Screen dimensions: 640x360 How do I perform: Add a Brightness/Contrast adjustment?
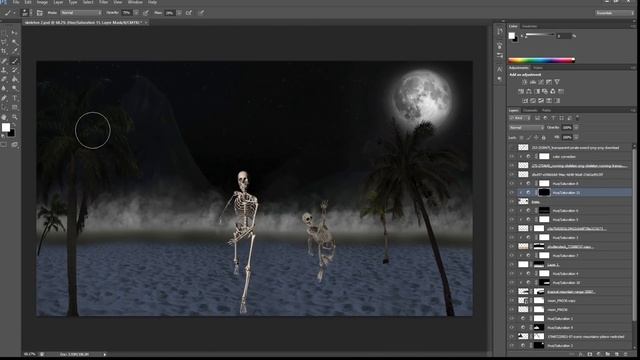click(x=524, y=82)
